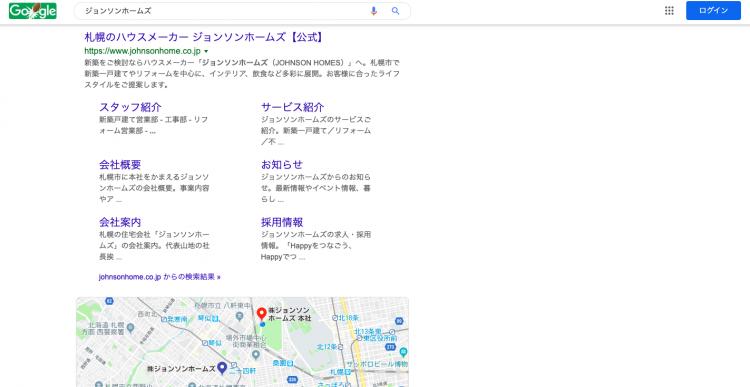
Task: Click the 北12条 station marker on map
Action: coord(341,347)
